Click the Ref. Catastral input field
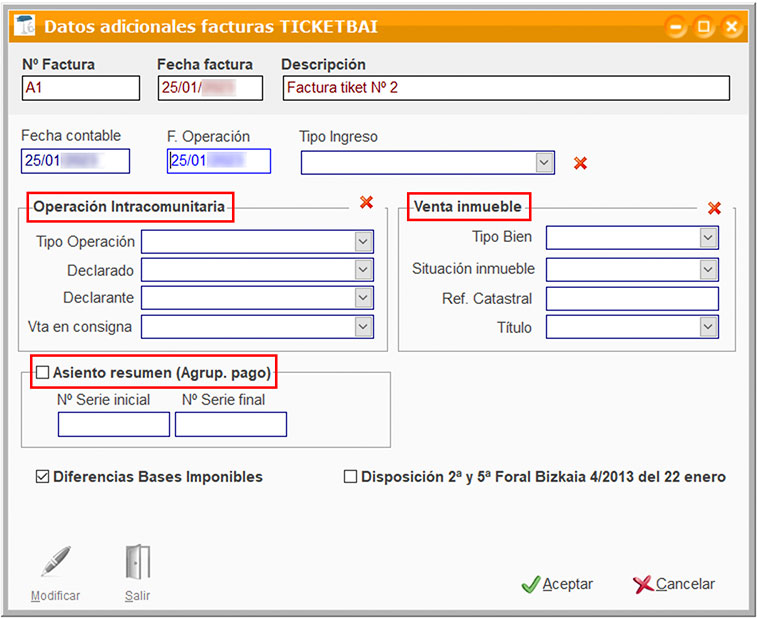 (x=632, y=298)
